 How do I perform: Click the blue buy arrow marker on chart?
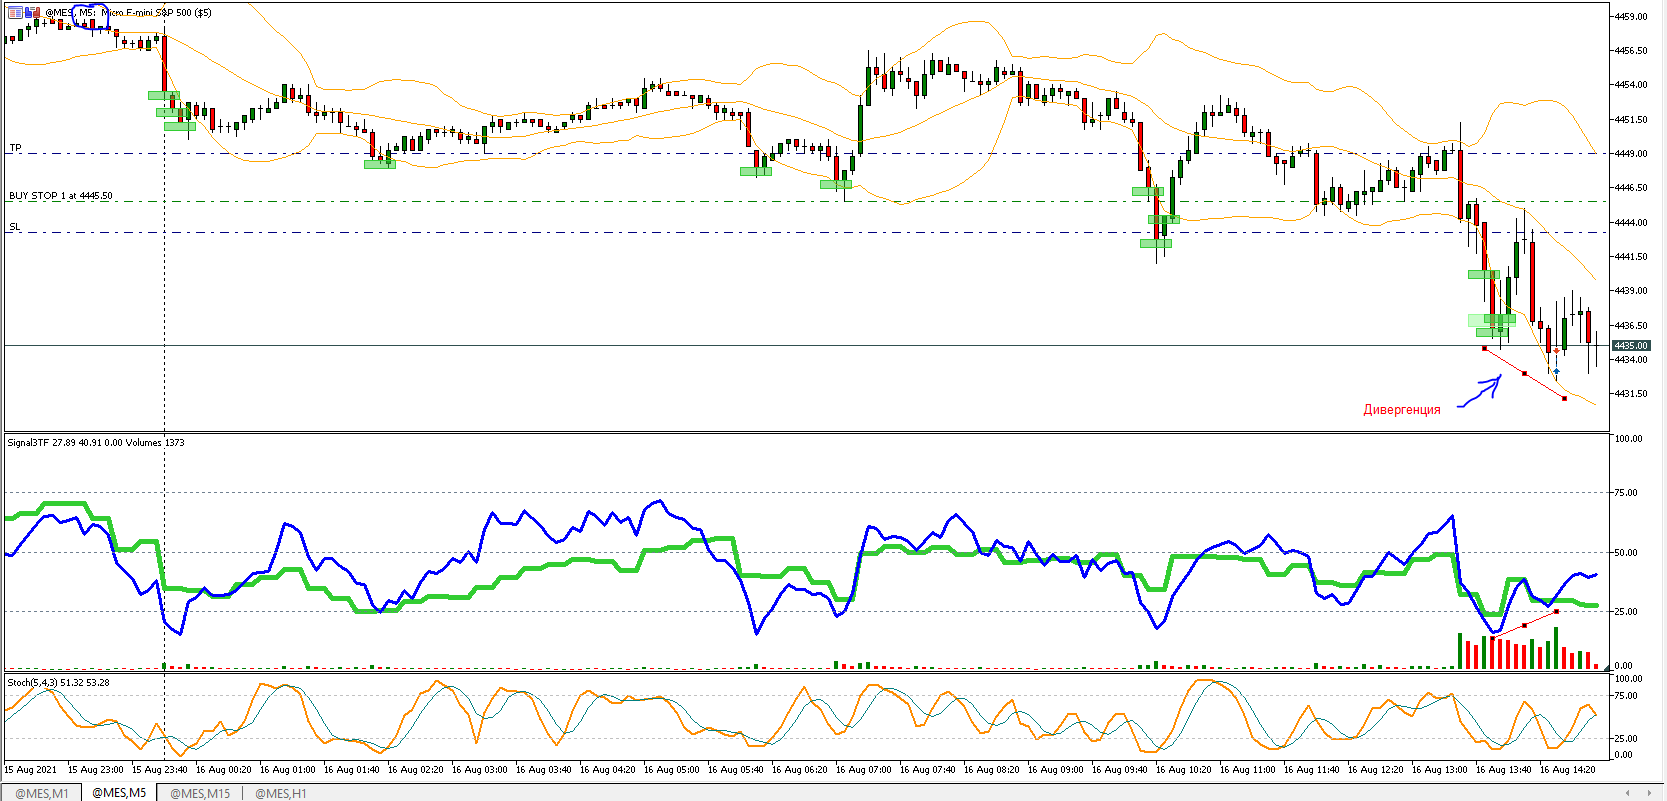pyautogui.click(x=1556, y=371)
